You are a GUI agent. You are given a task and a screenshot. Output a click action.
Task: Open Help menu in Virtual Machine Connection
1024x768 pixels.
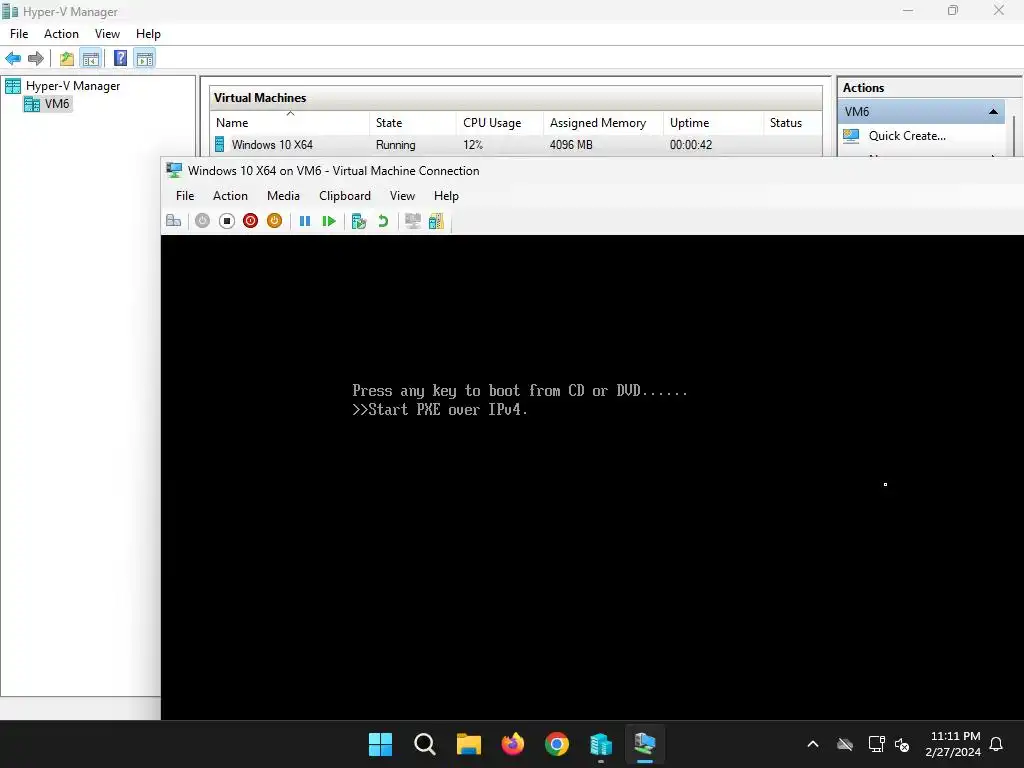tap(446, 196)
